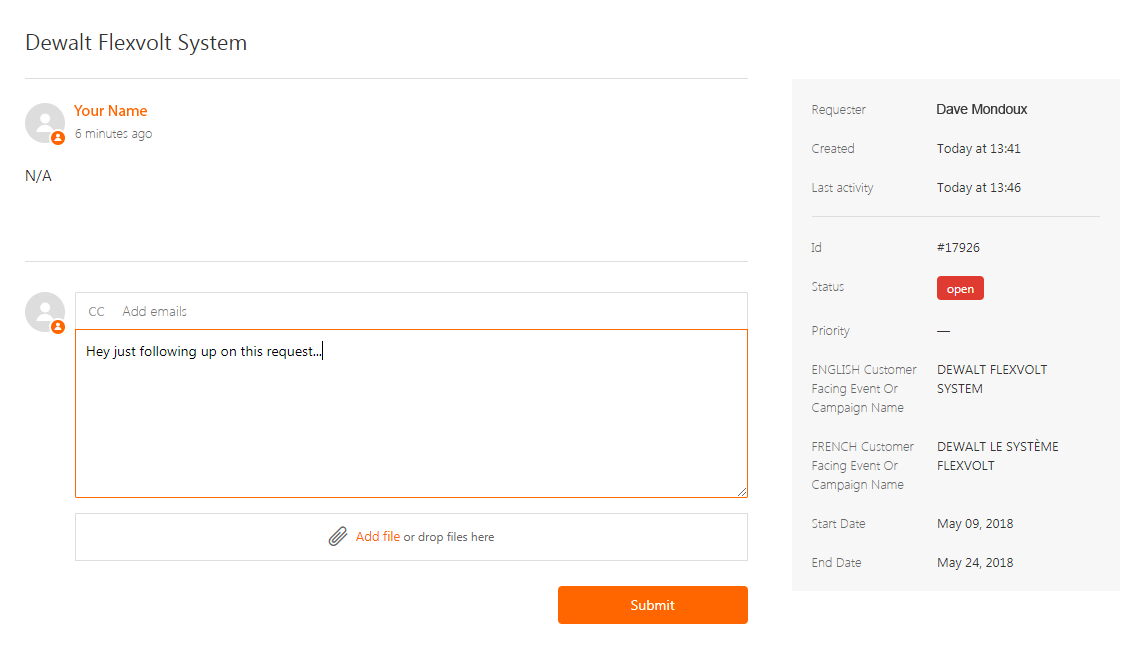This screenshot has height=668, width=1143.
Task: Click the Start Date May 09, 2018 value
Action: (x=974, y=524)
